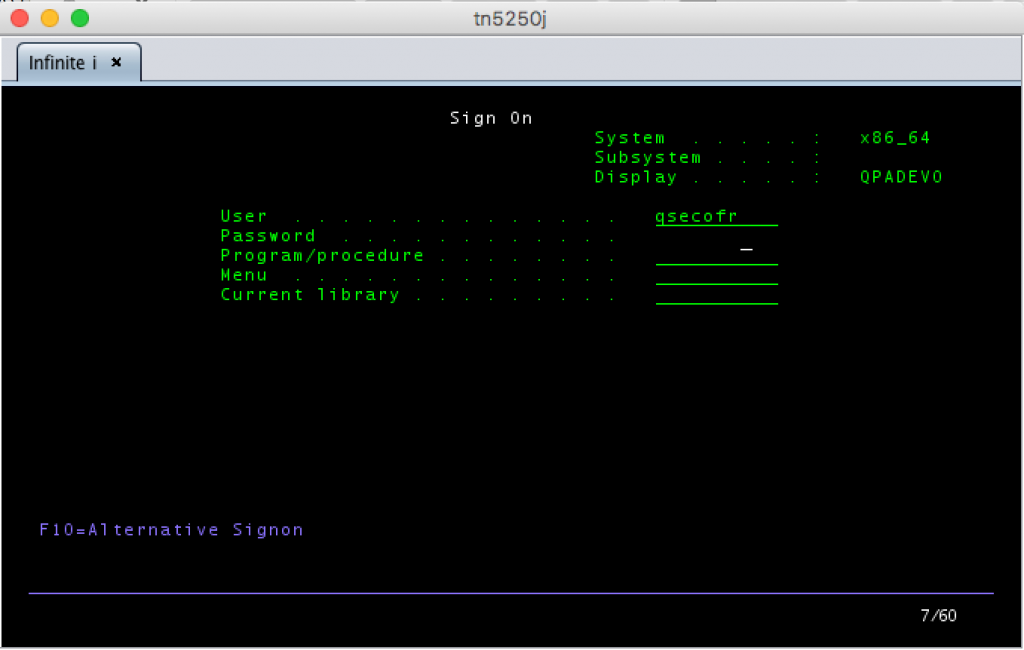The height and width of the screenshot is (650, 1024).
Task: Click the User label text
Action: click(244, 217)
